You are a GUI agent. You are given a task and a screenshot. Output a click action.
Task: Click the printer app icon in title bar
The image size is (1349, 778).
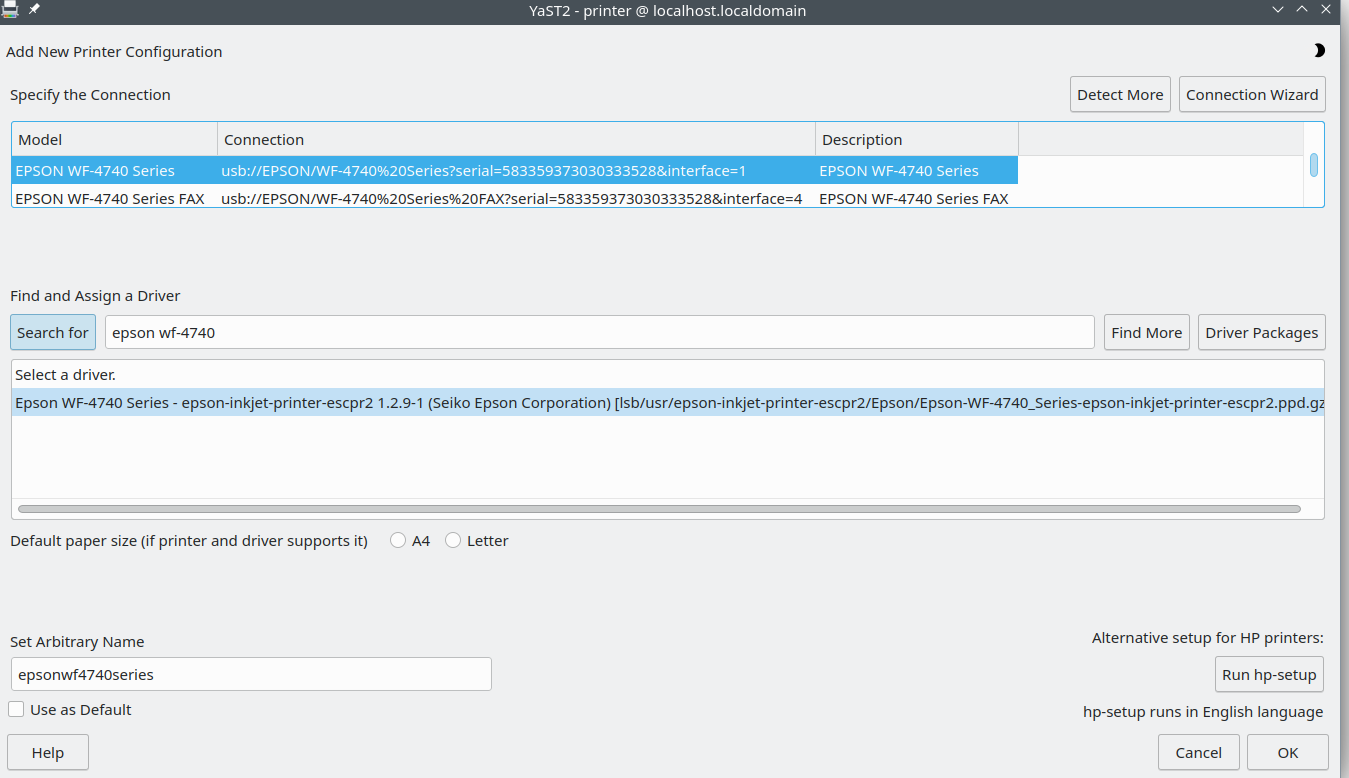pos(10,10)
